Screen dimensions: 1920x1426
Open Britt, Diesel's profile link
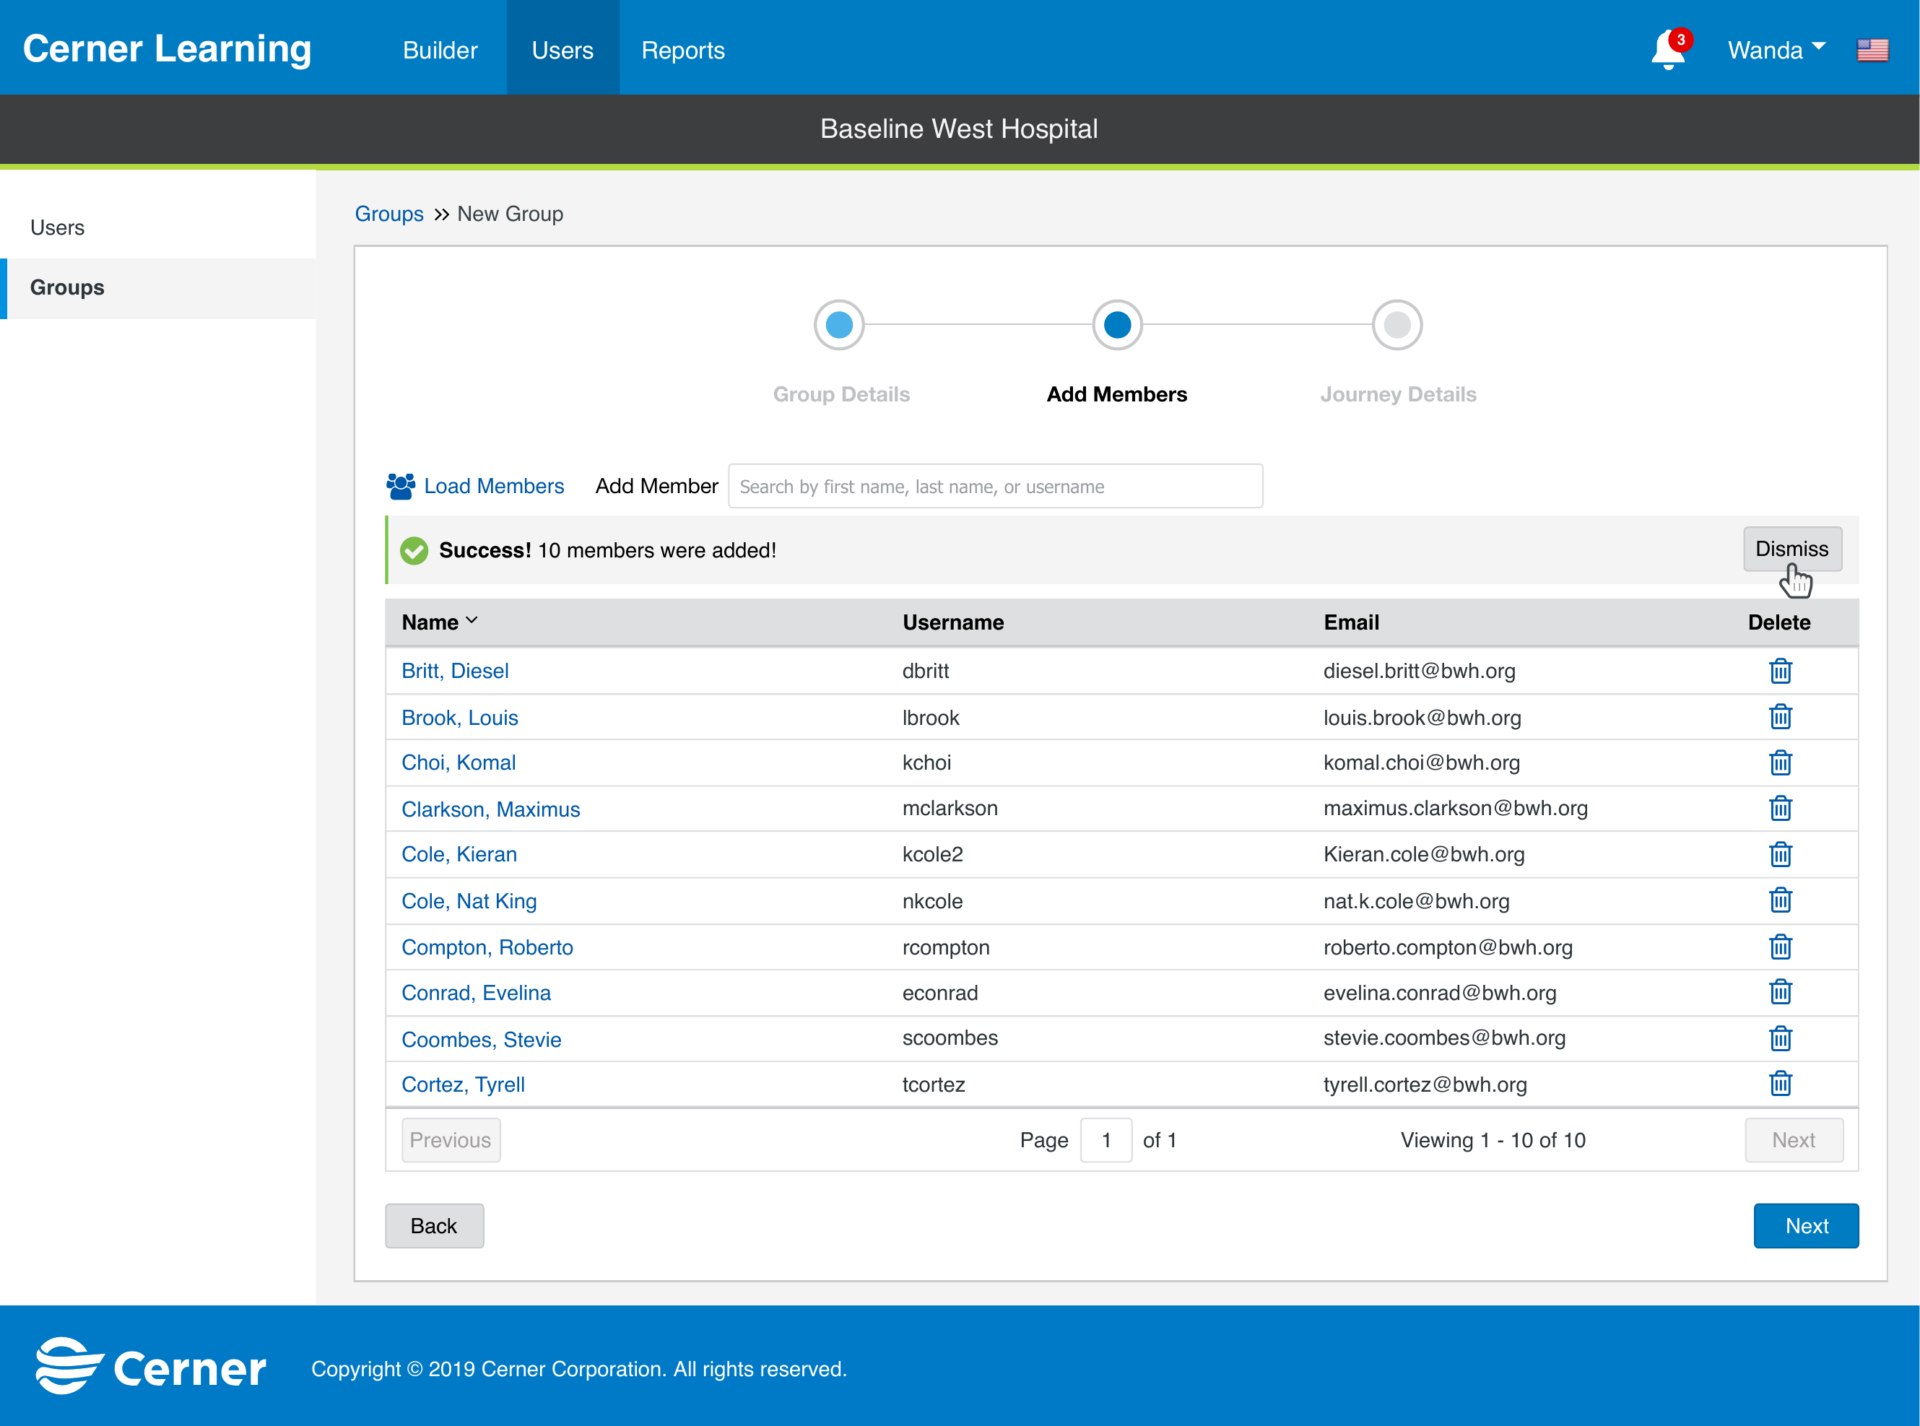(x=455, y=671)
